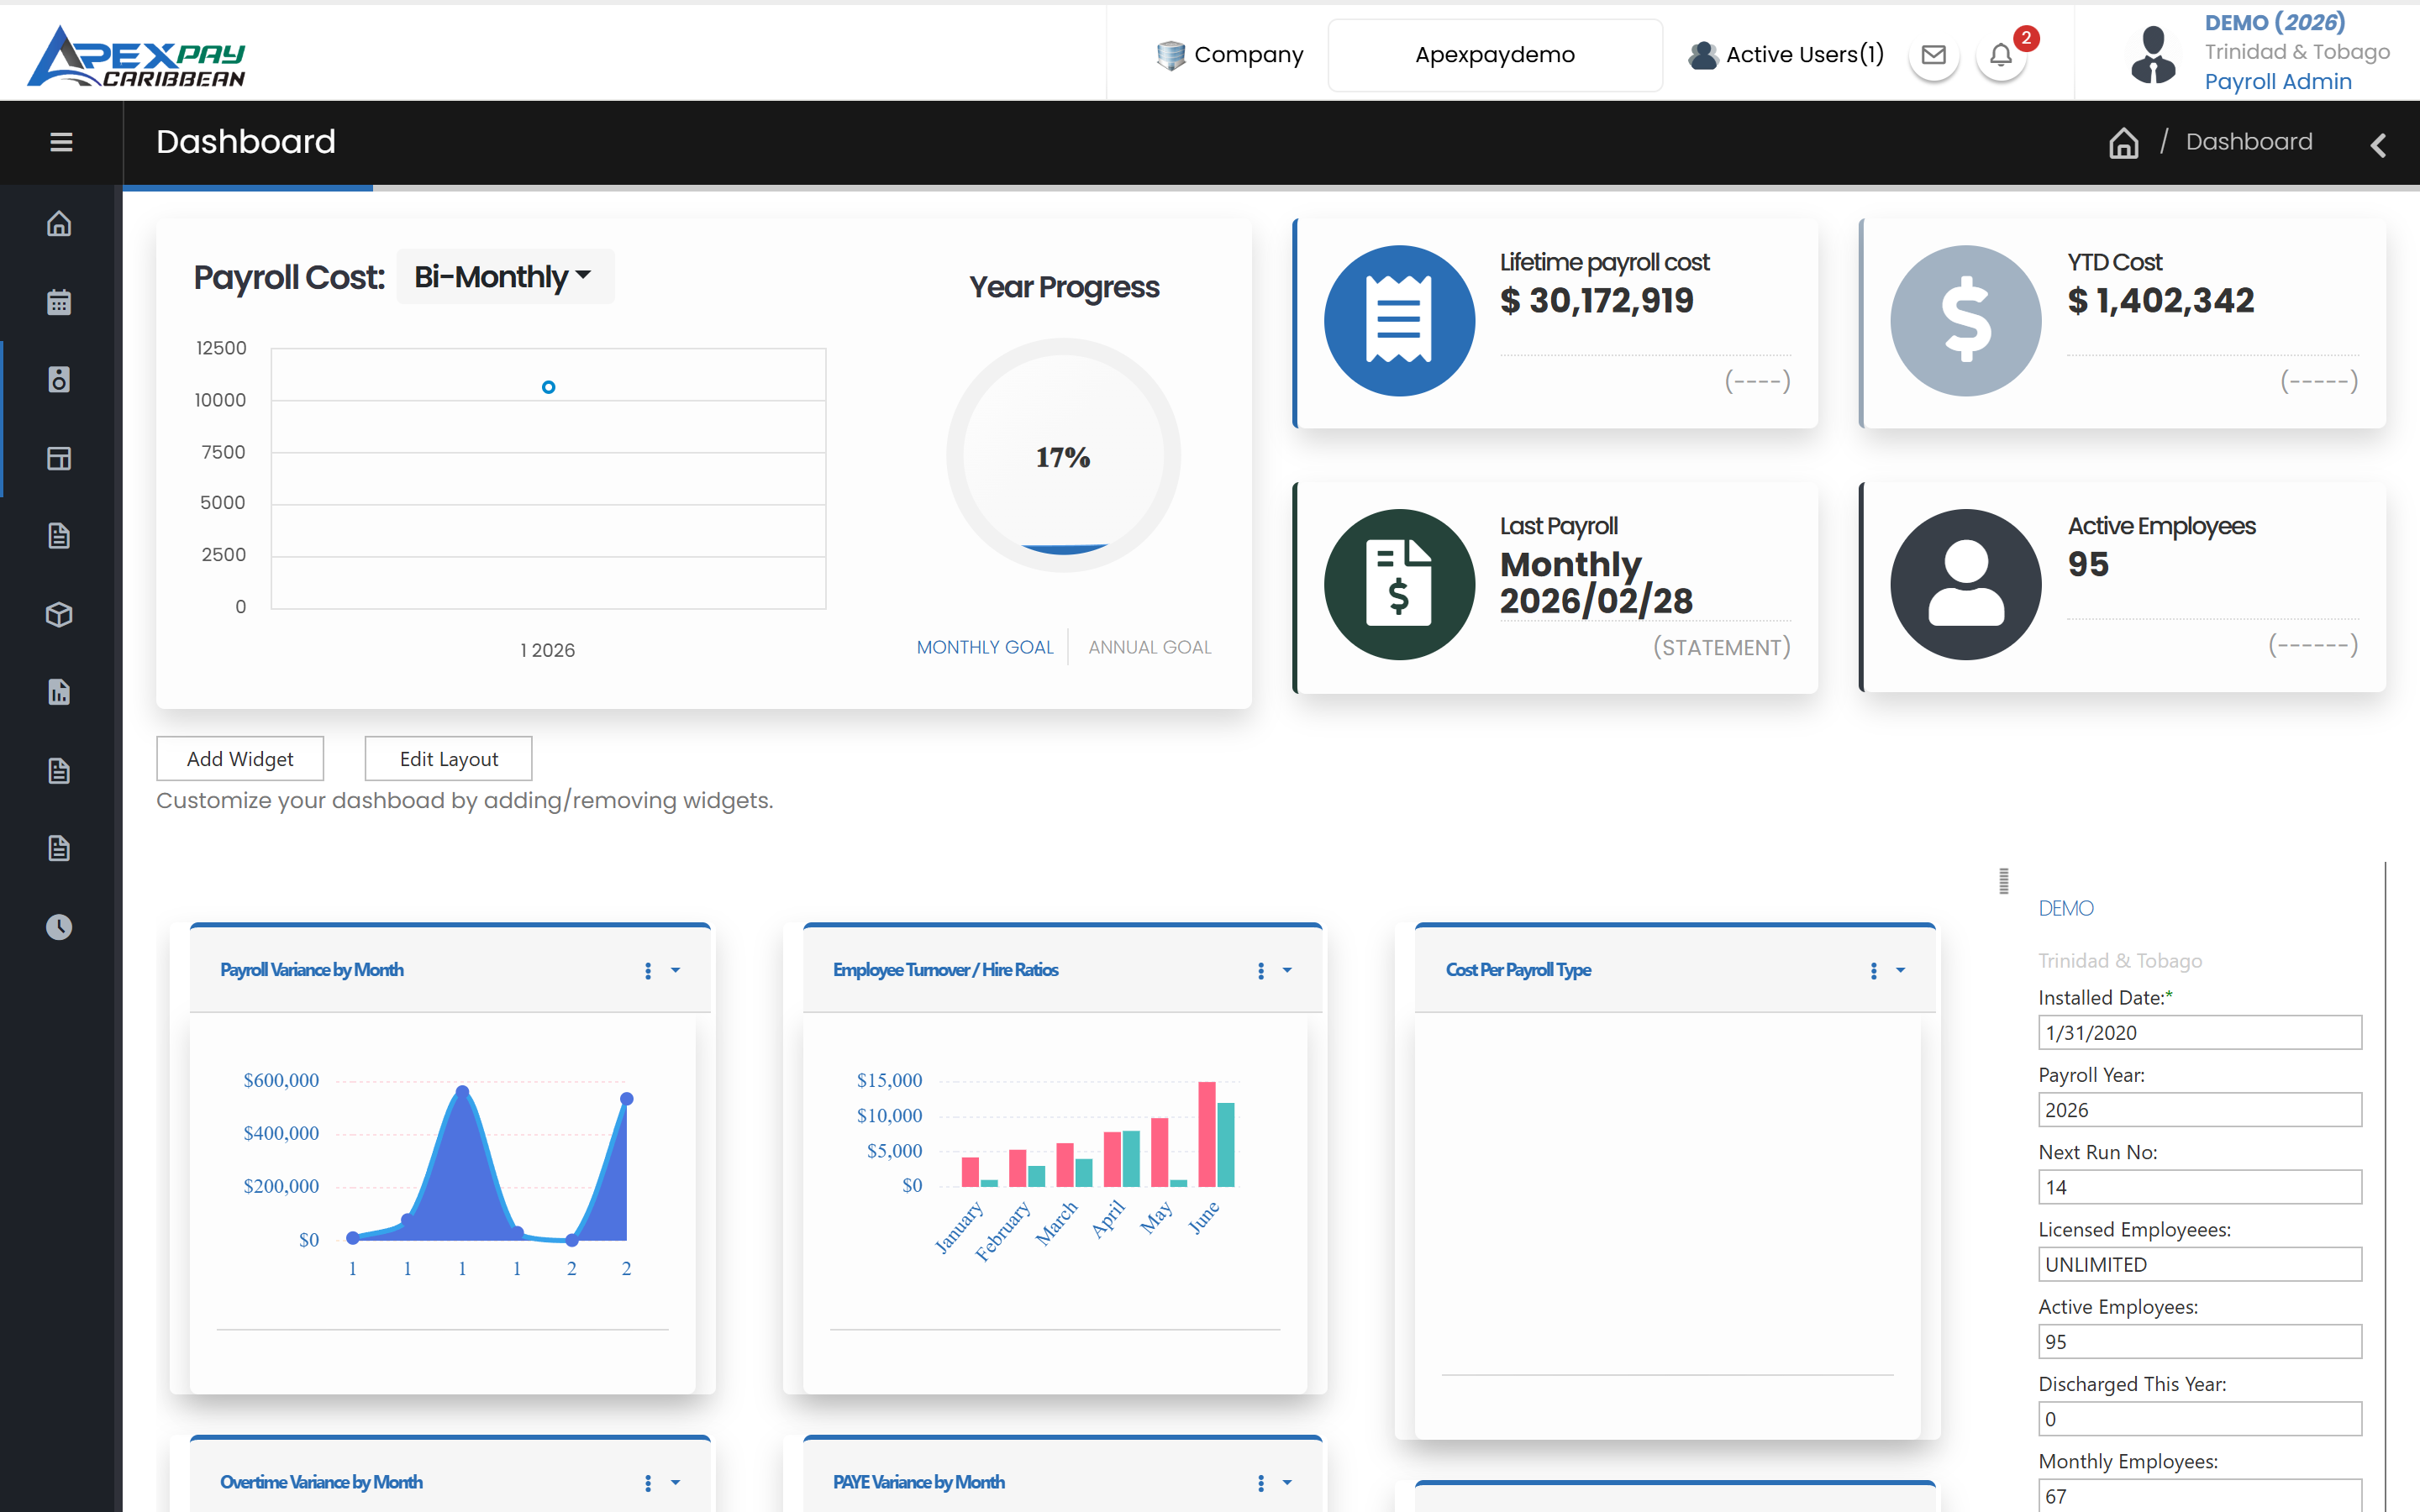Viewport: 2420px width, 1512px height.
Task: Click the drag handle beside the DEMO panel
Action: coord(2004,881)
